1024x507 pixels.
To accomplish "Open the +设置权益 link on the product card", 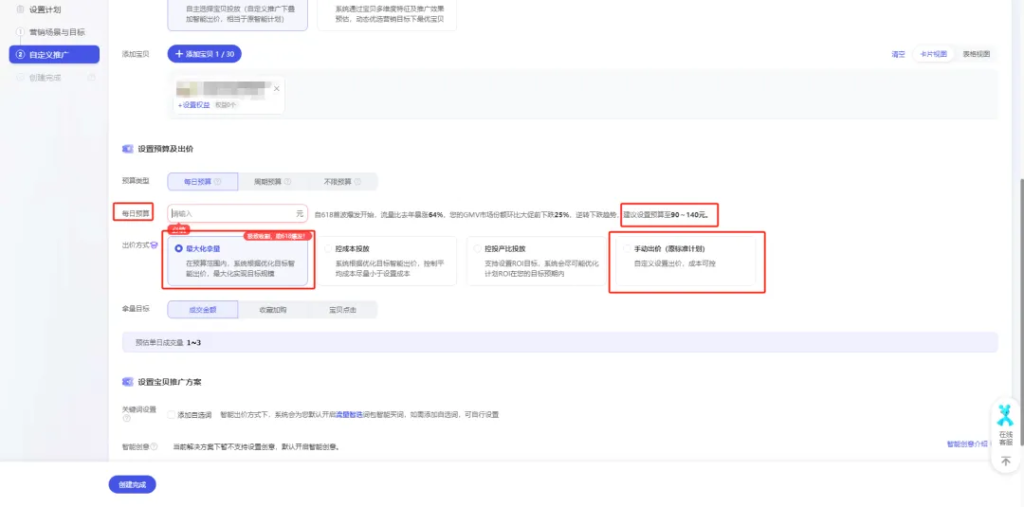I will 194,105.
